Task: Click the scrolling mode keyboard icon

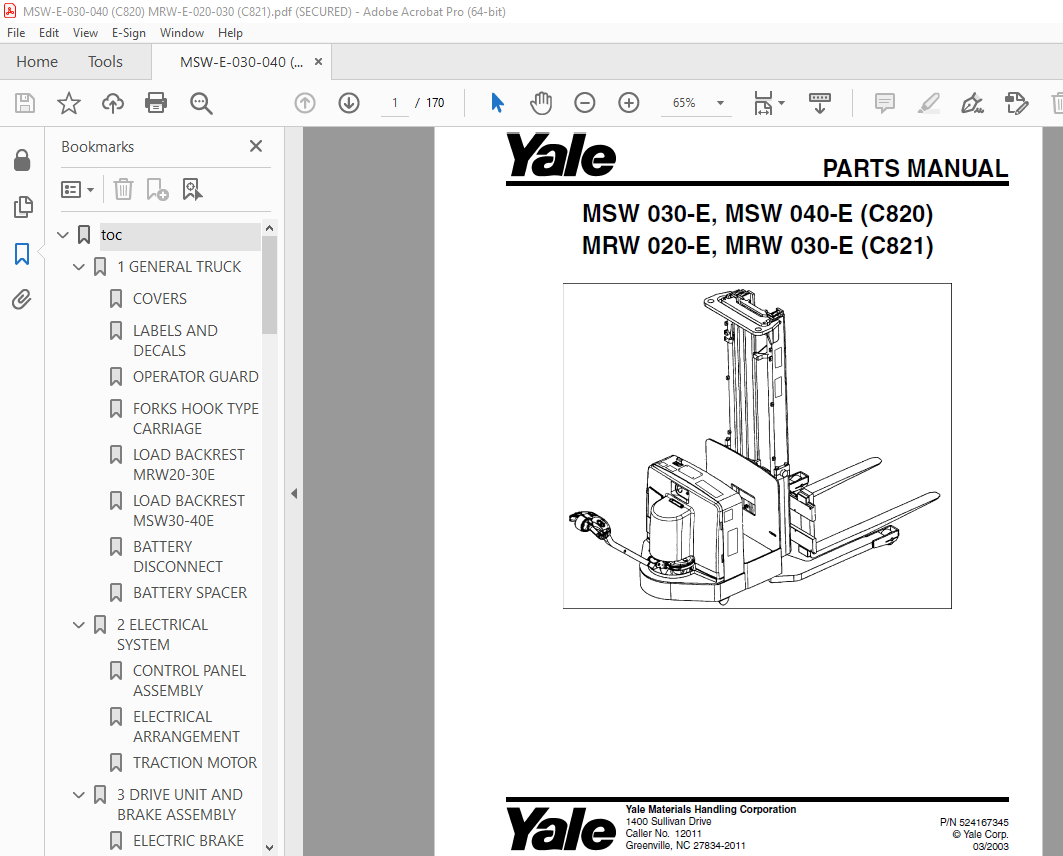Action: click(820, 103)
